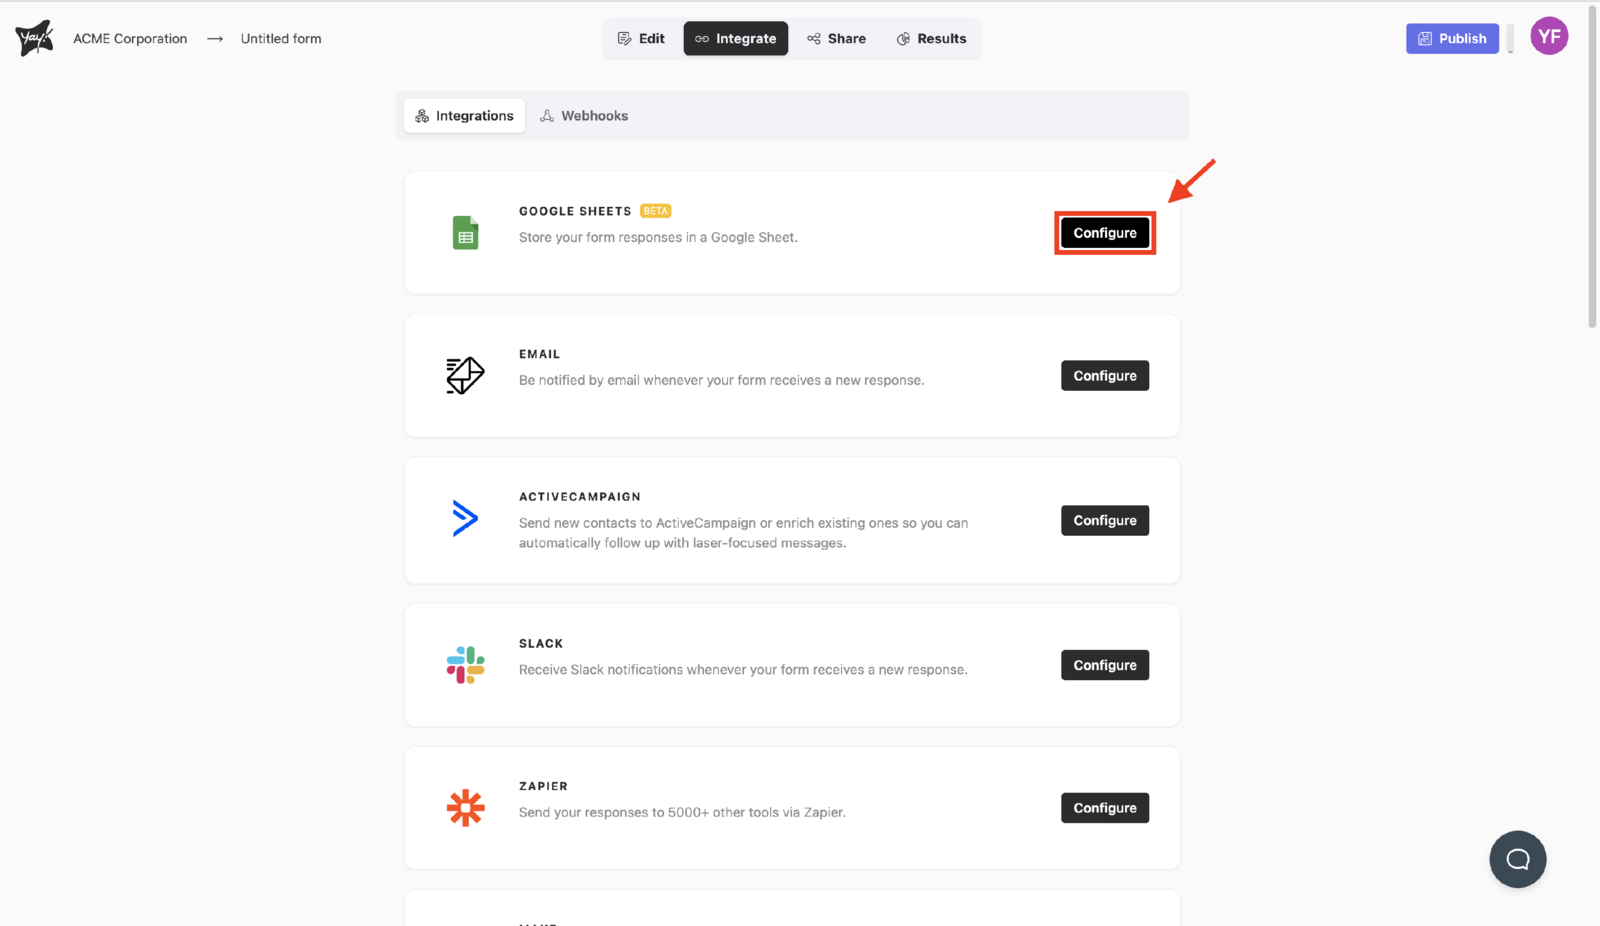Screen dimensions: 1600x926
Task: Click the YF profile avatar
Action: click(x=1549, y=36)
